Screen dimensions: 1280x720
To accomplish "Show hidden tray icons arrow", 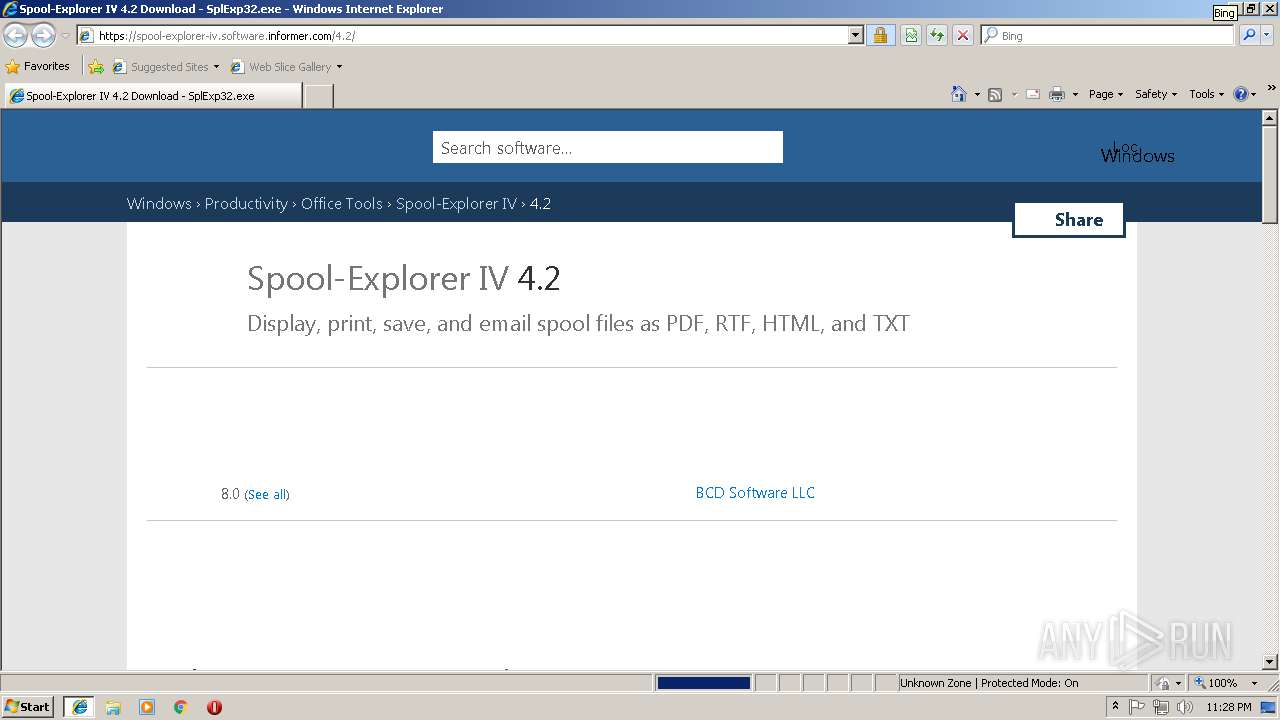I will (1115, 706).
